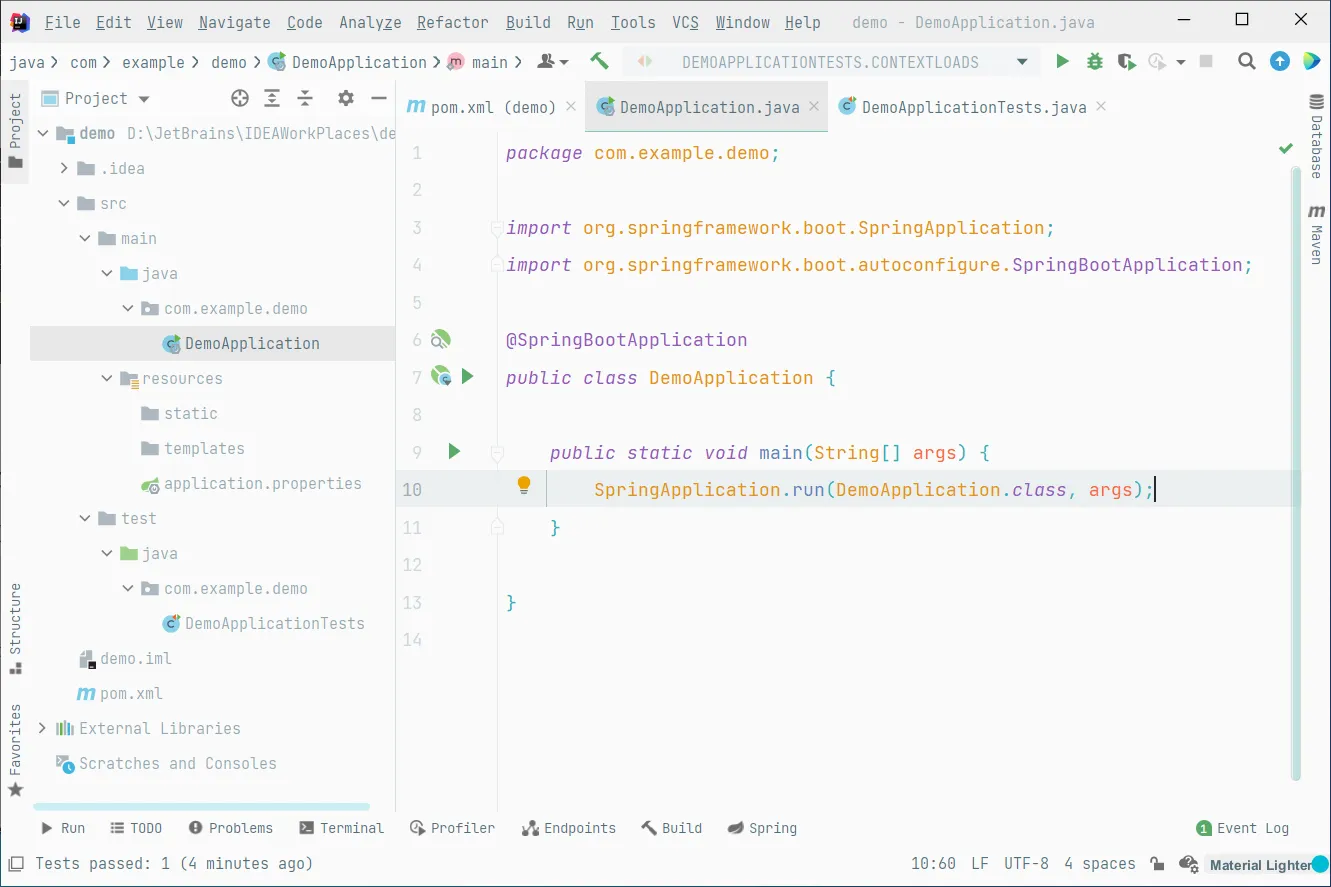
Task: Click the yellow intention lightbulb on line 10
Action: point(523,487)
